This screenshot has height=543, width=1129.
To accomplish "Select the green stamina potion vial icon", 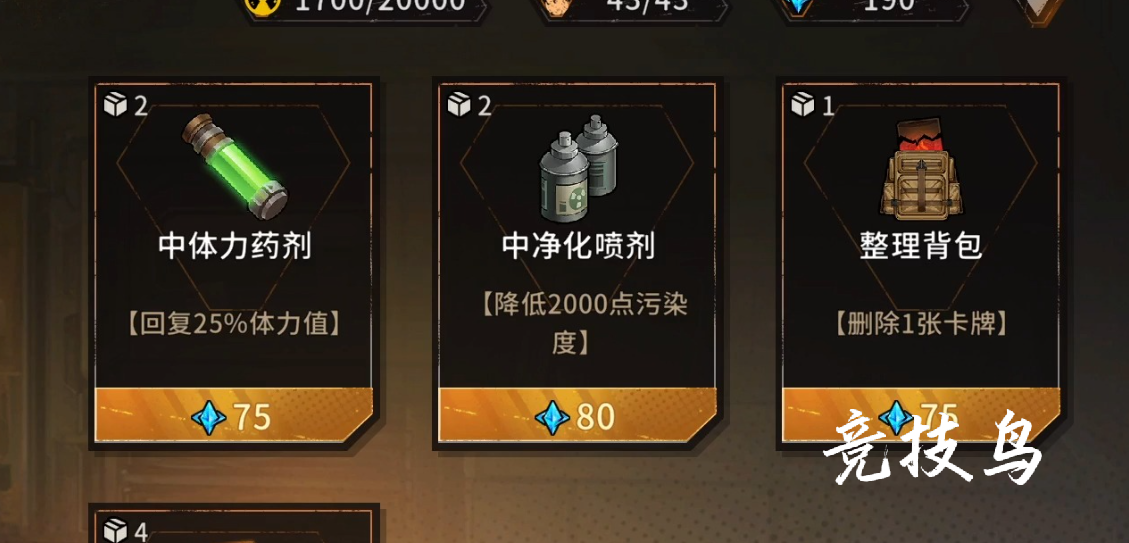I will pyautogui.click(x=234, y=166).
